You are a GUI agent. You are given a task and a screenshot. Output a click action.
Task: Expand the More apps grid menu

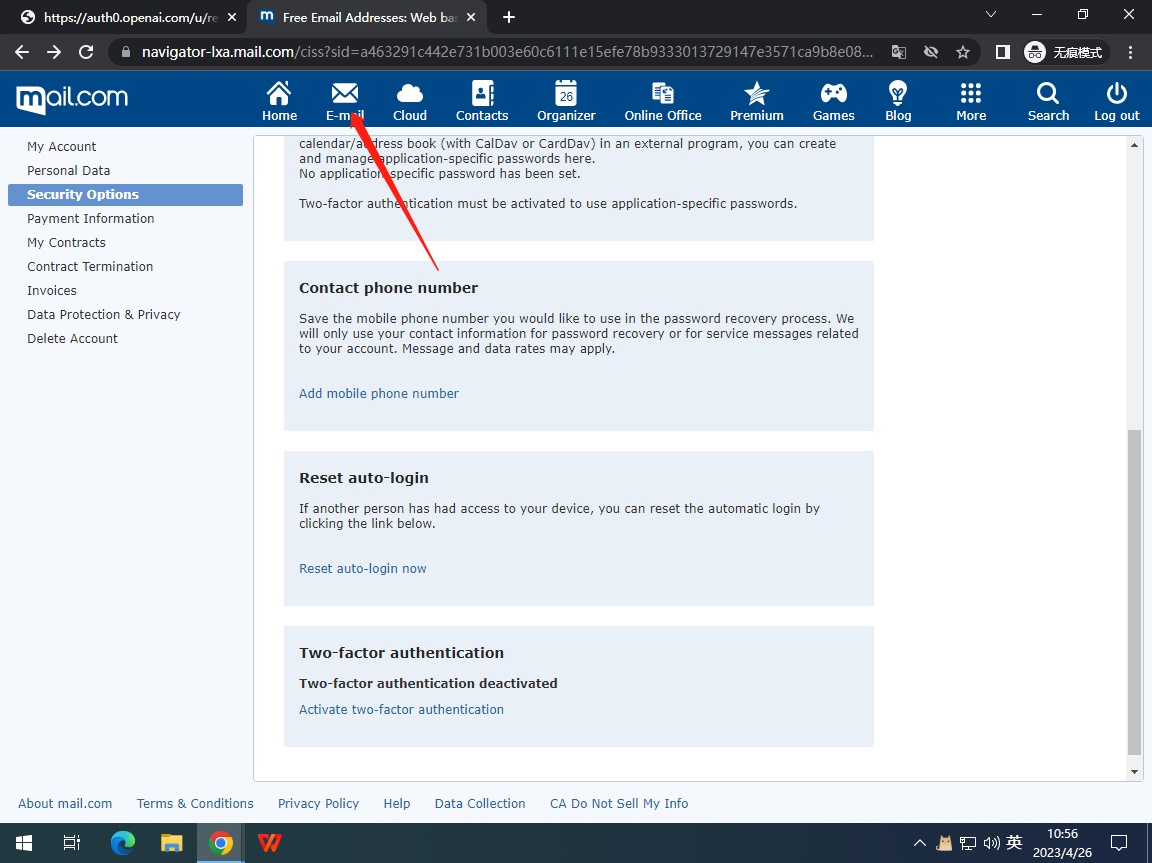click(x=970, y=94)
